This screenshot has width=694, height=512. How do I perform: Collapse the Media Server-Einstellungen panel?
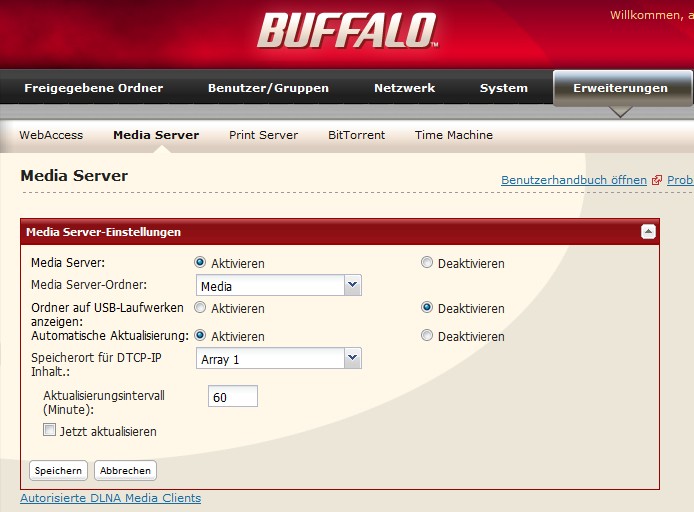point(648,231)
